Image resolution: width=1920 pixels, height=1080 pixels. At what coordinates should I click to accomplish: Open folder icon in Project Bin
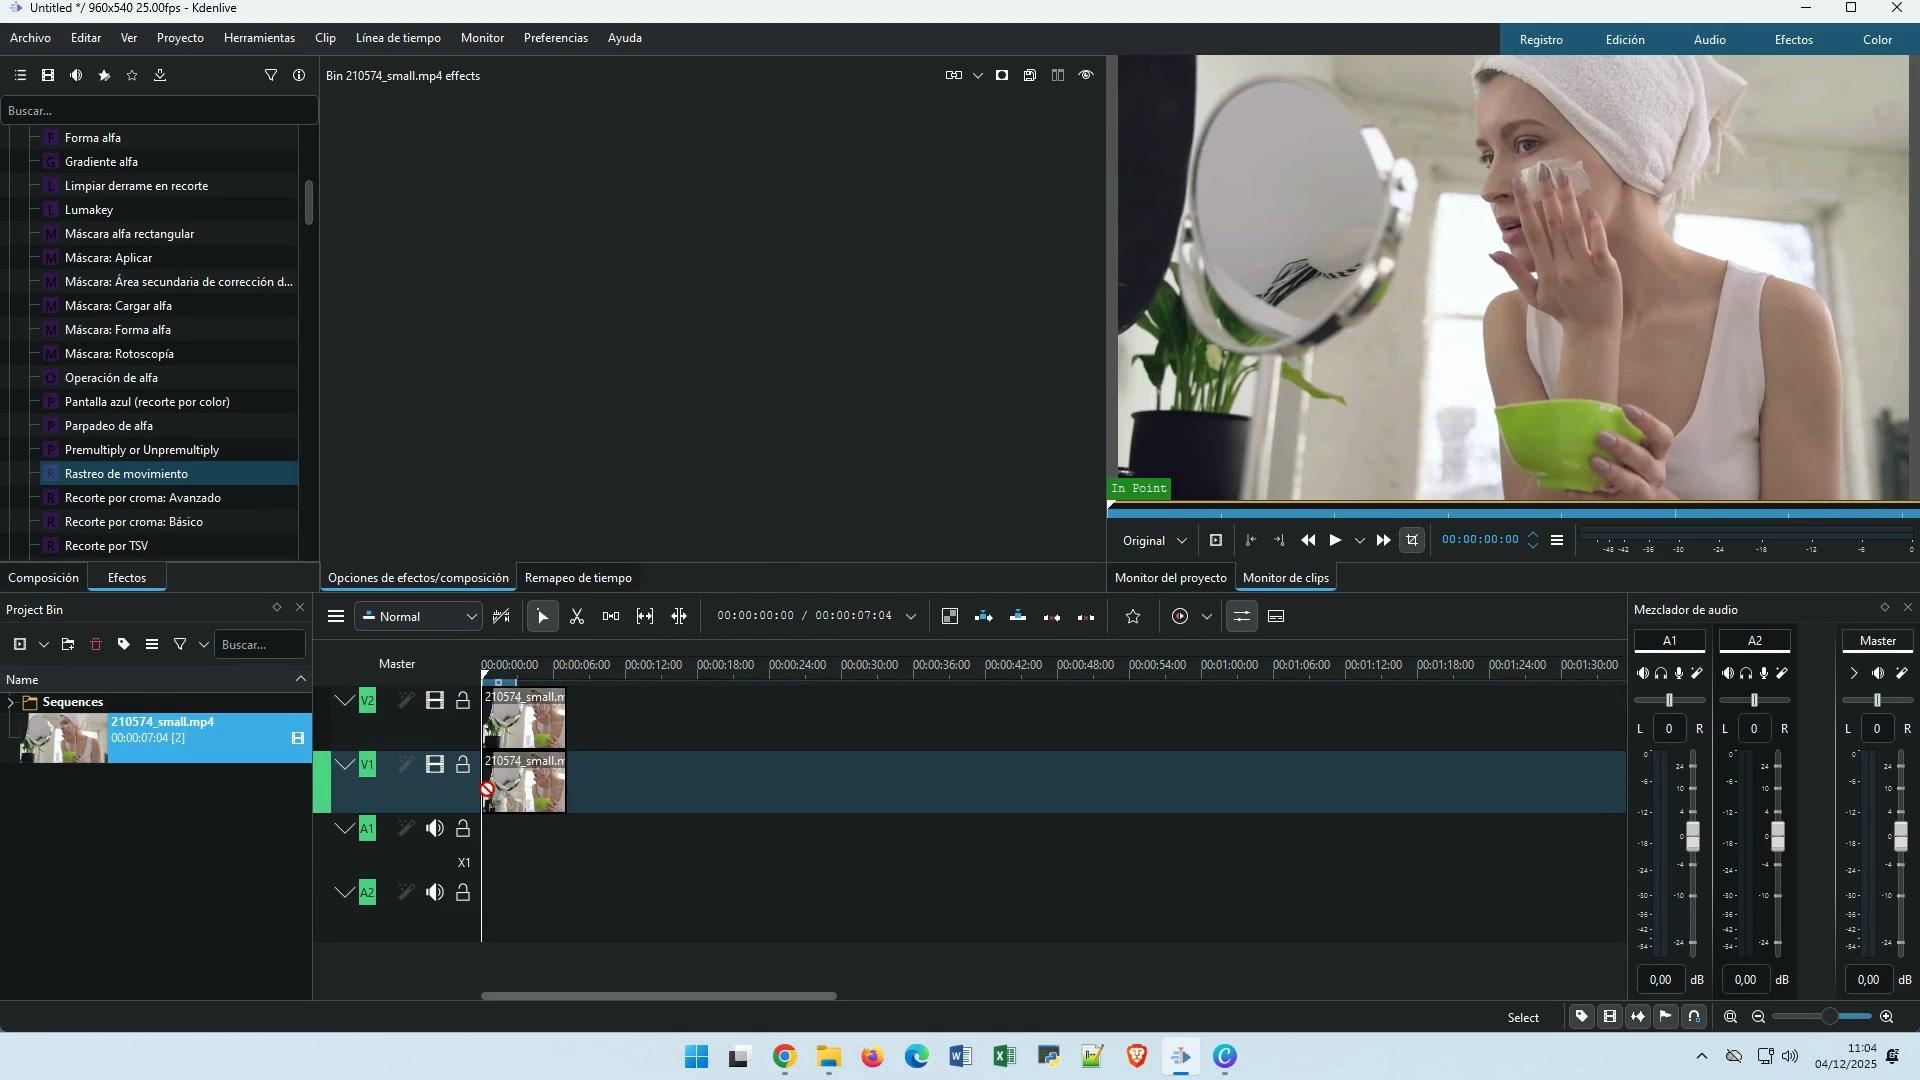click(x=68, y=645)
